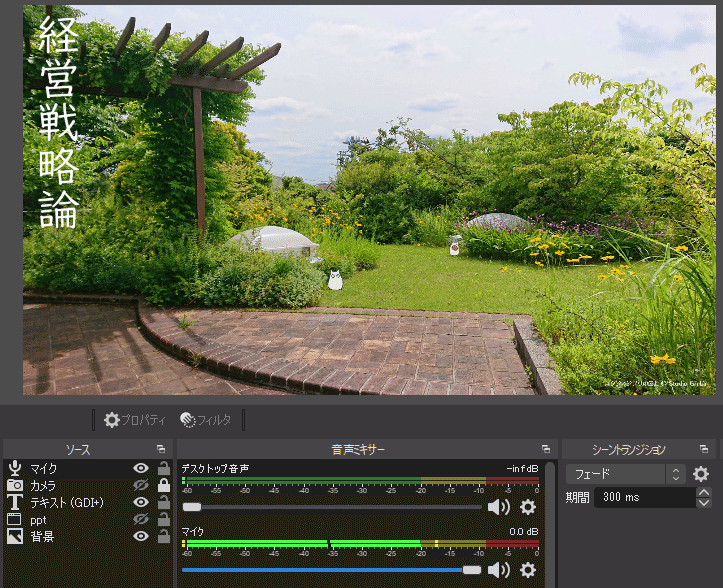Lock the テキスト (GDI+) source
The image size is (723, 588).
[164, 502]
